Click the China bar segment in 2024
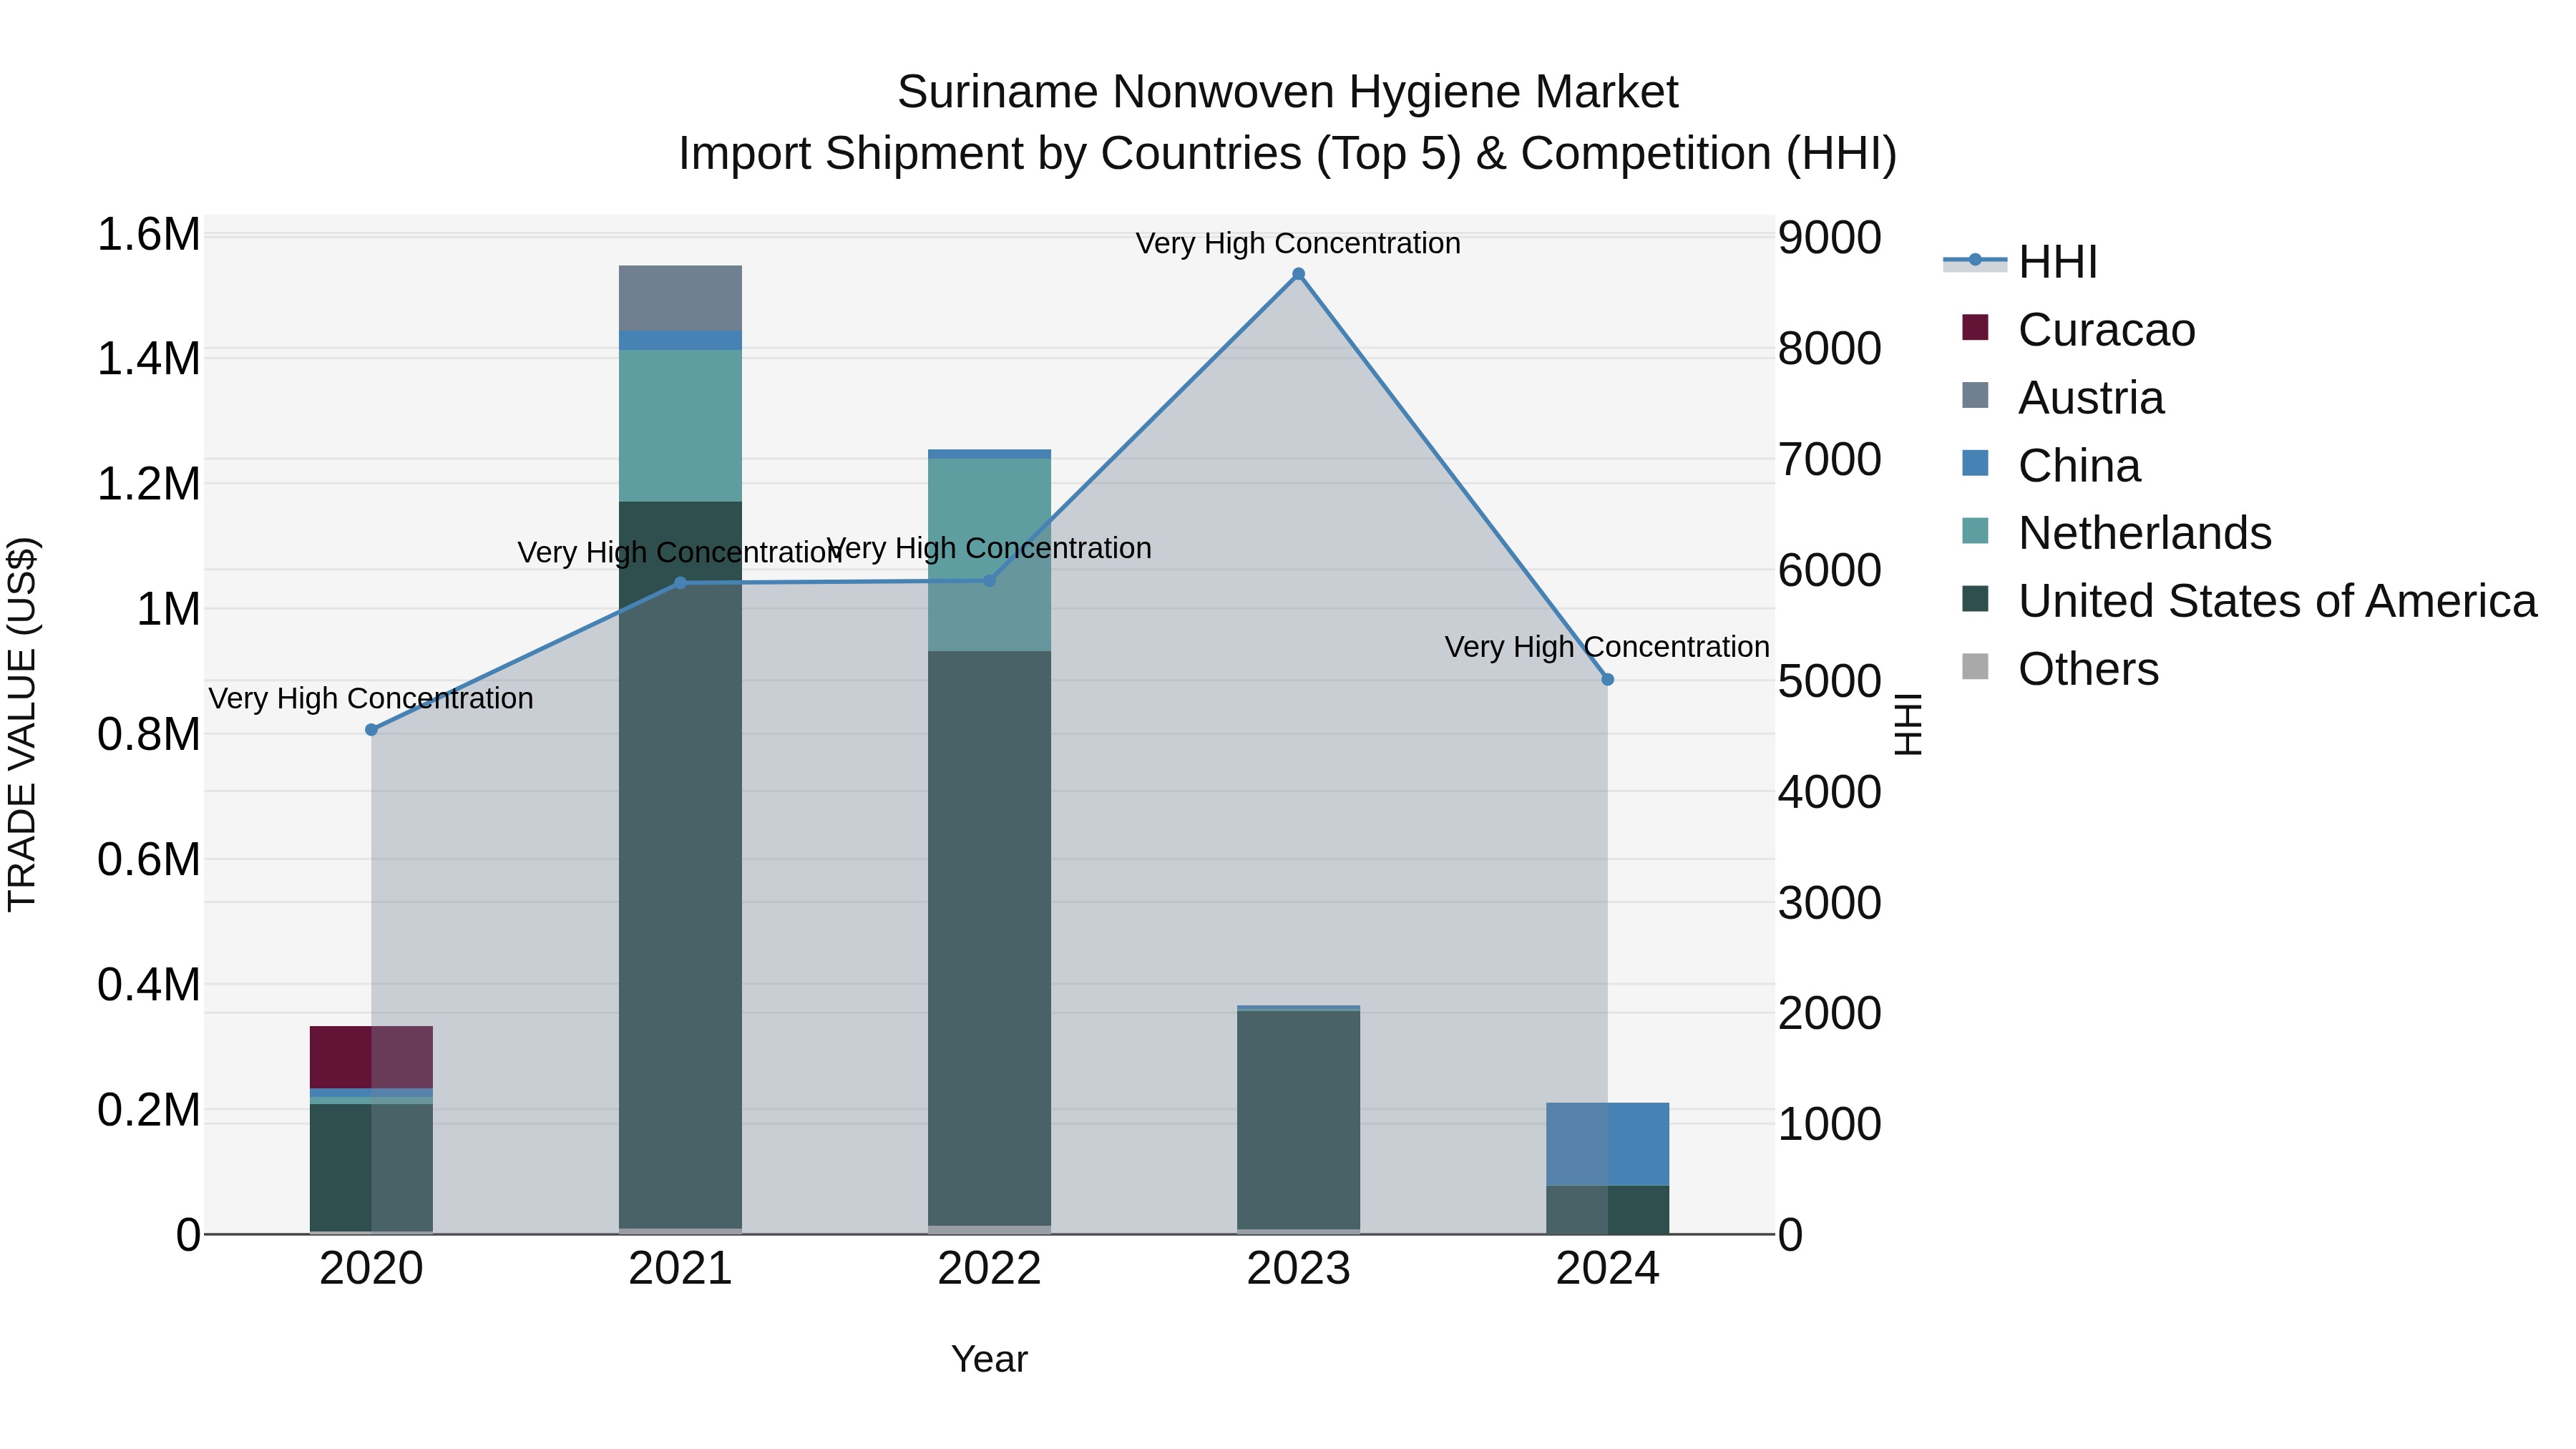 (1608, 1144)
